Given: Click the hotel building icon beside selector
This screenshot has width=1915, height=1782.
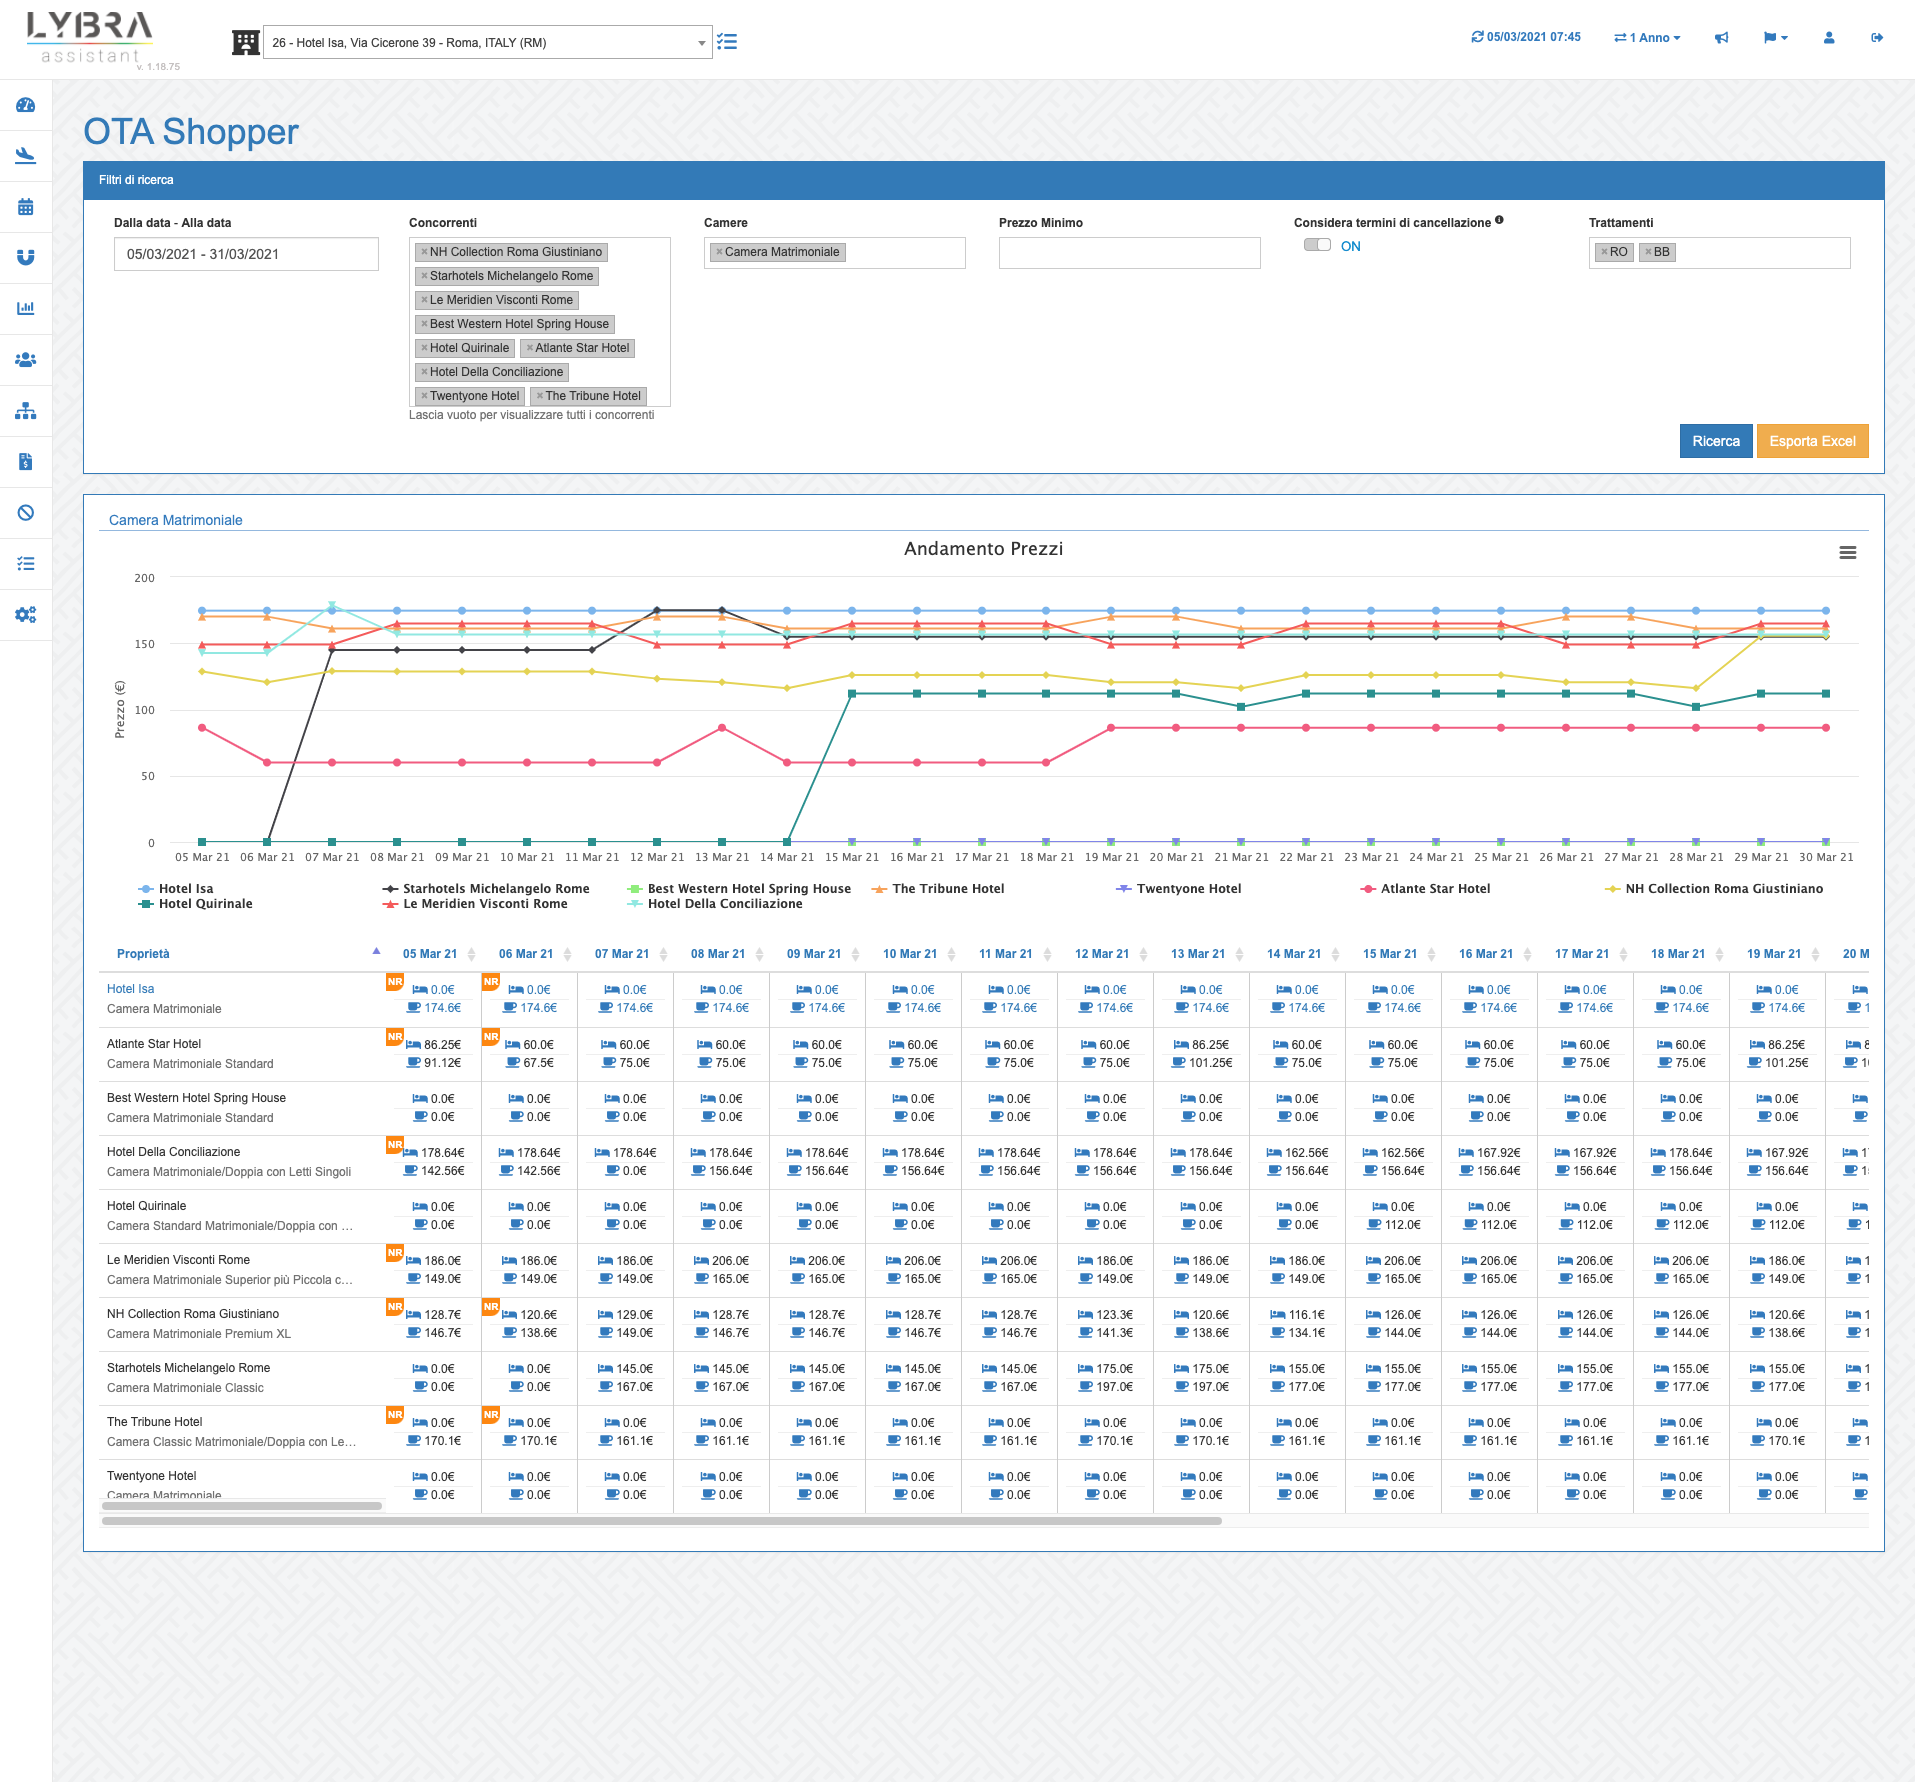Looking at the screenshot, I should point(245,42).
